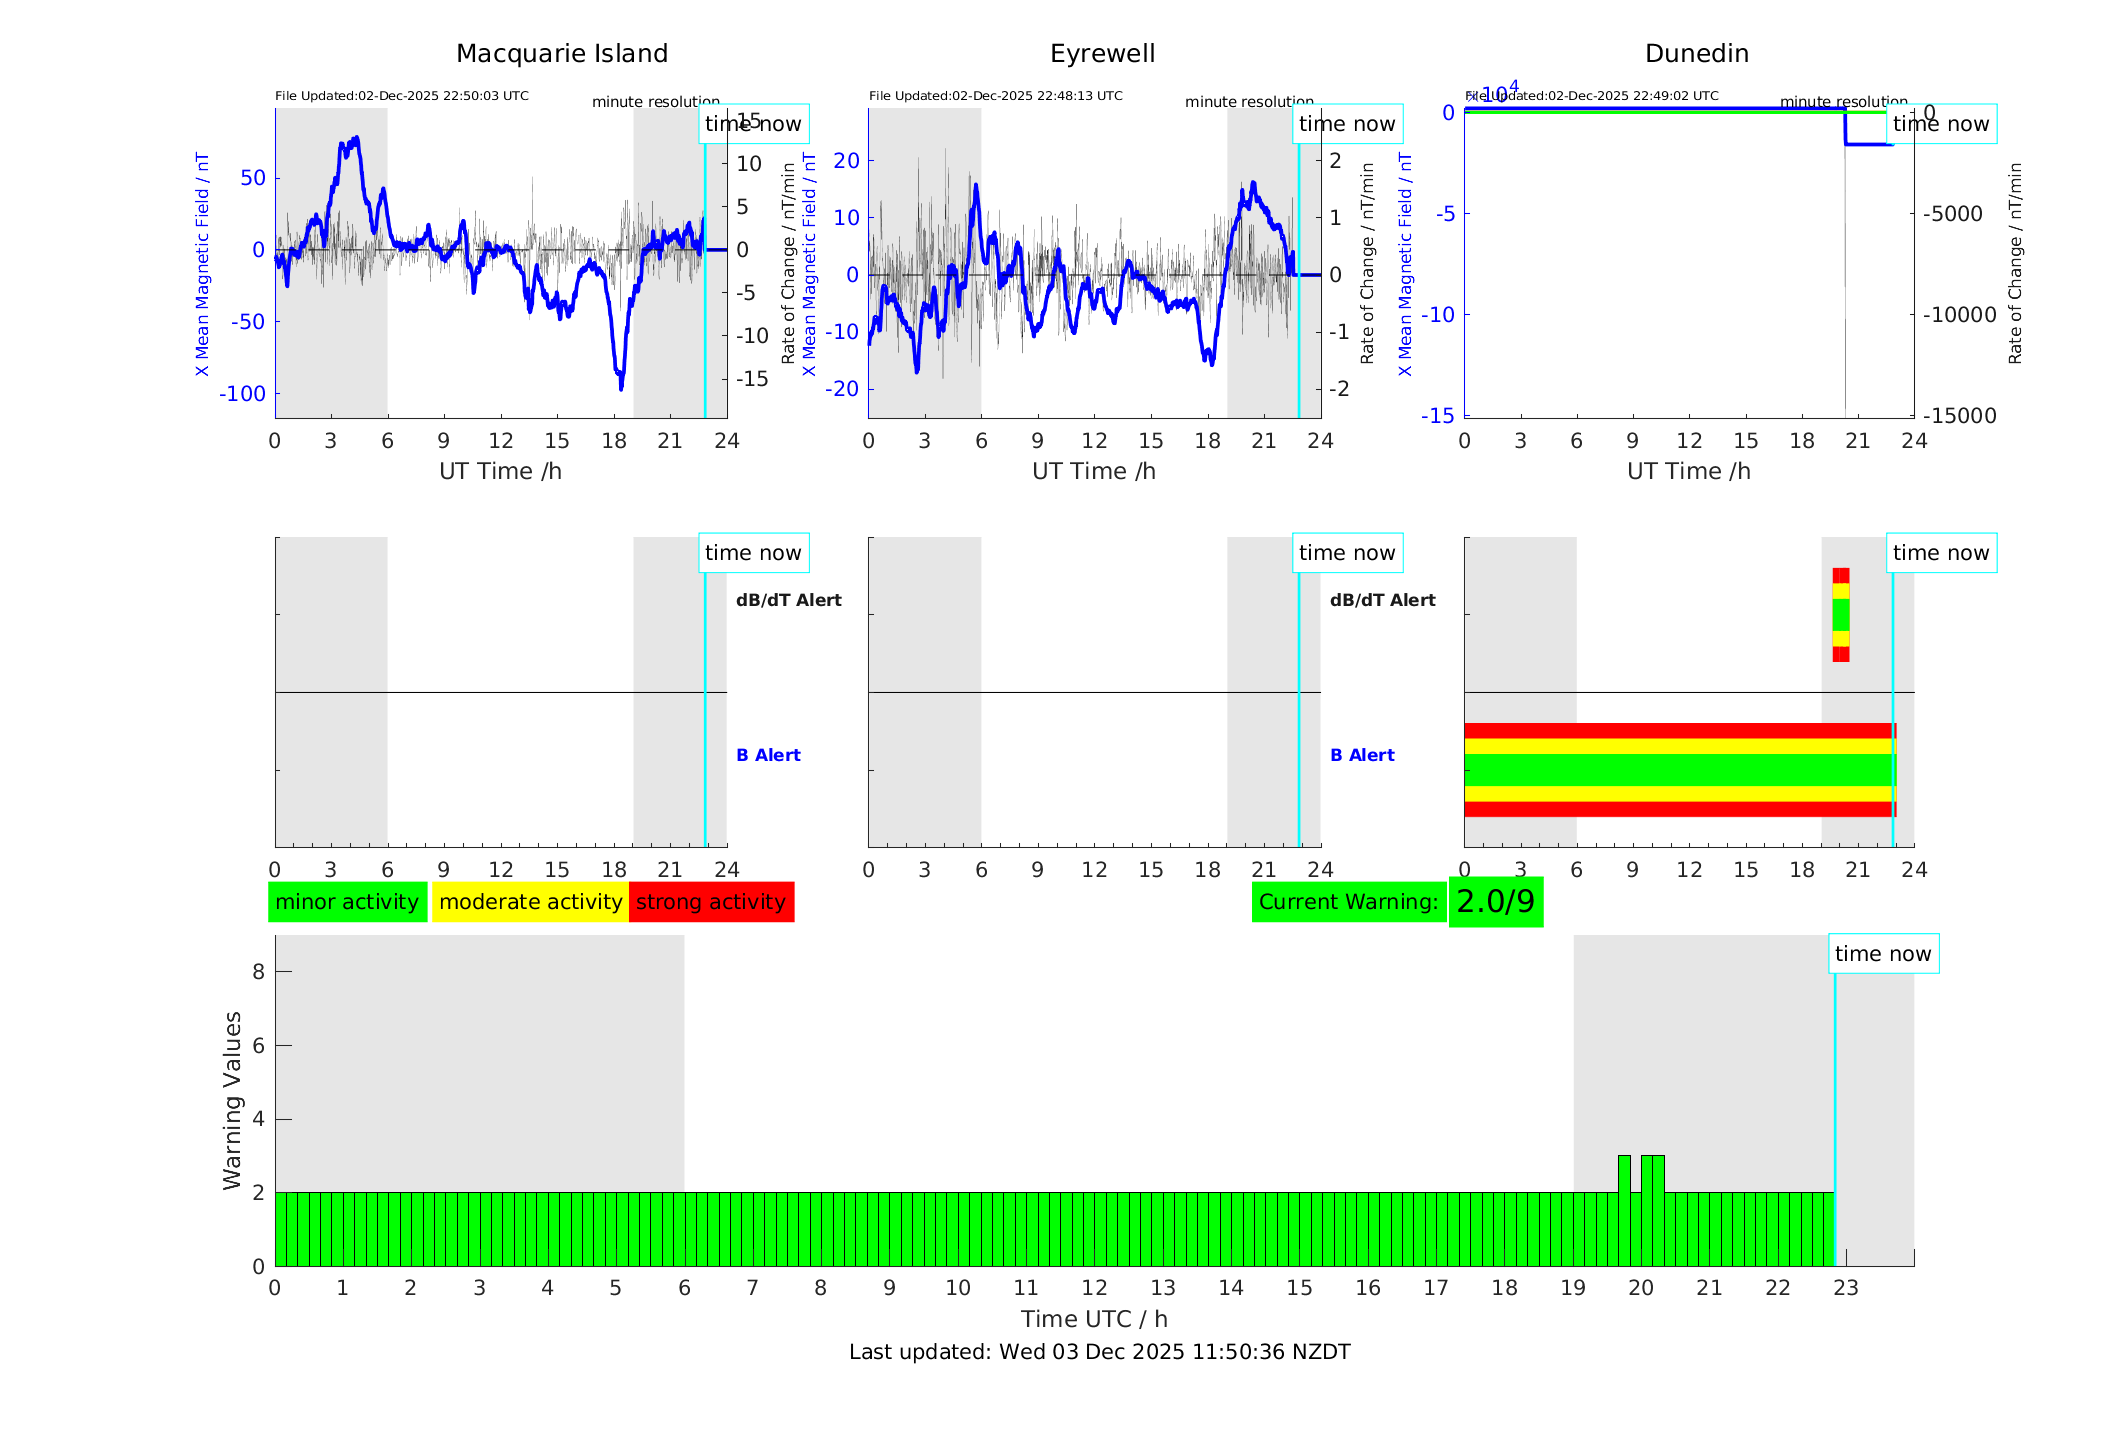Click the Macquarie Island chart title
This screenshot has width=2117, height=1437.
(561, 54)
